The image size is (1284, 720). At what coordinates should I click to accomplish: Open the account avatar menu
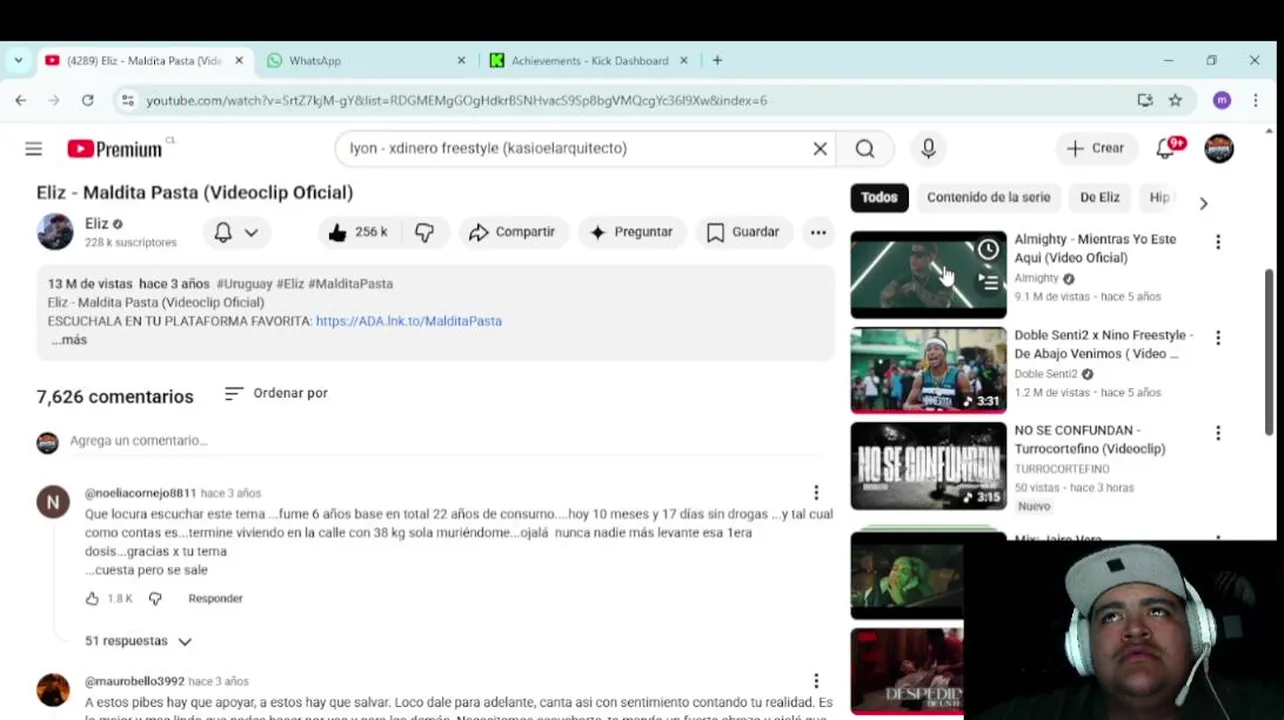pos(1219,149)
